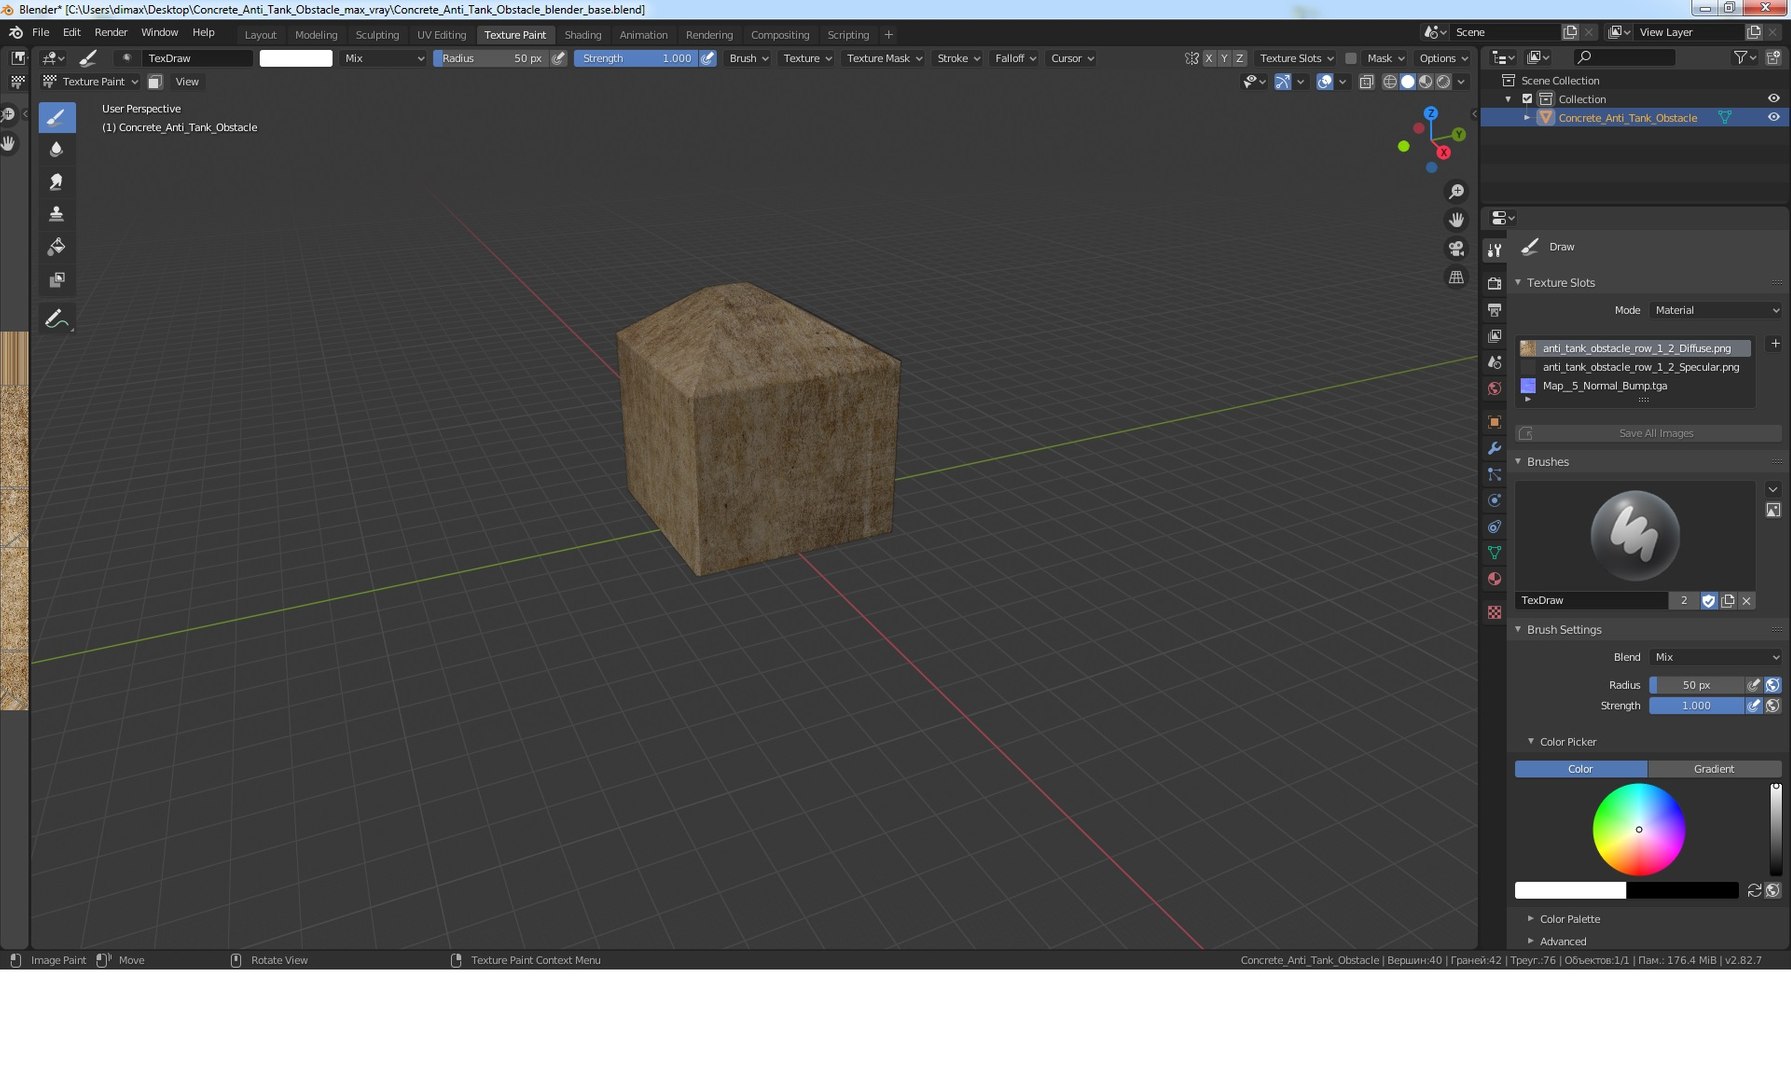Click Save All Images button
Image resolution: width=1791 pixels, height=1080 pixels.
(1649, 433)
